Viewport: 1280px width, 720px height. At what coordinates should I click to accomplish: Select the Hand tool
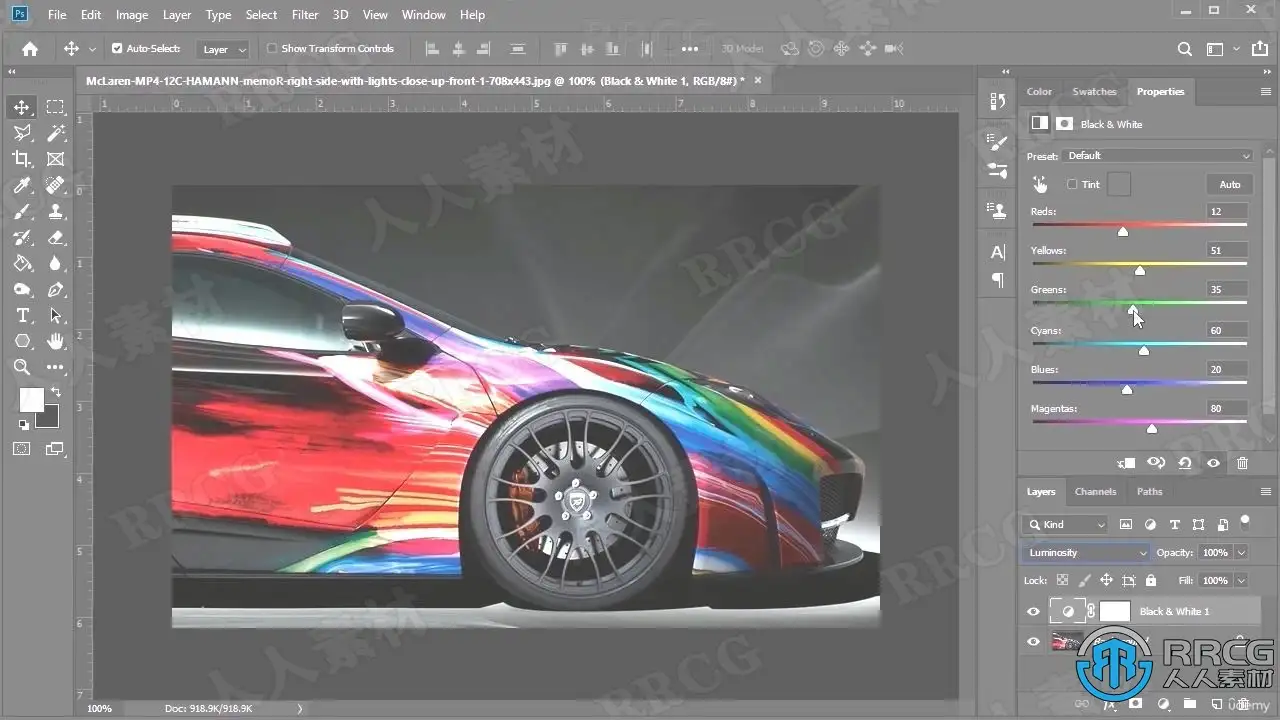pyautogui.click(x=55, y=342)
